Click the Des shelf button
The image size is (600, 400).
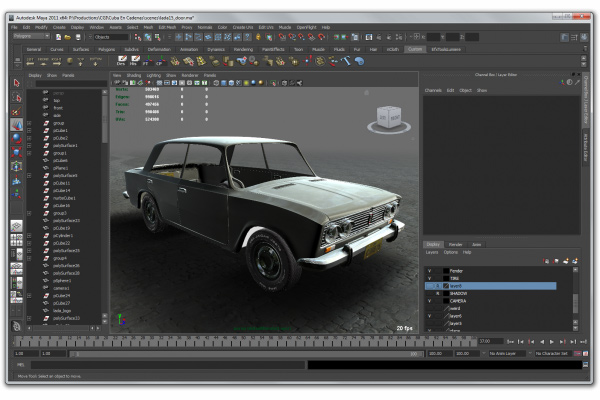(x=122, y=60)
